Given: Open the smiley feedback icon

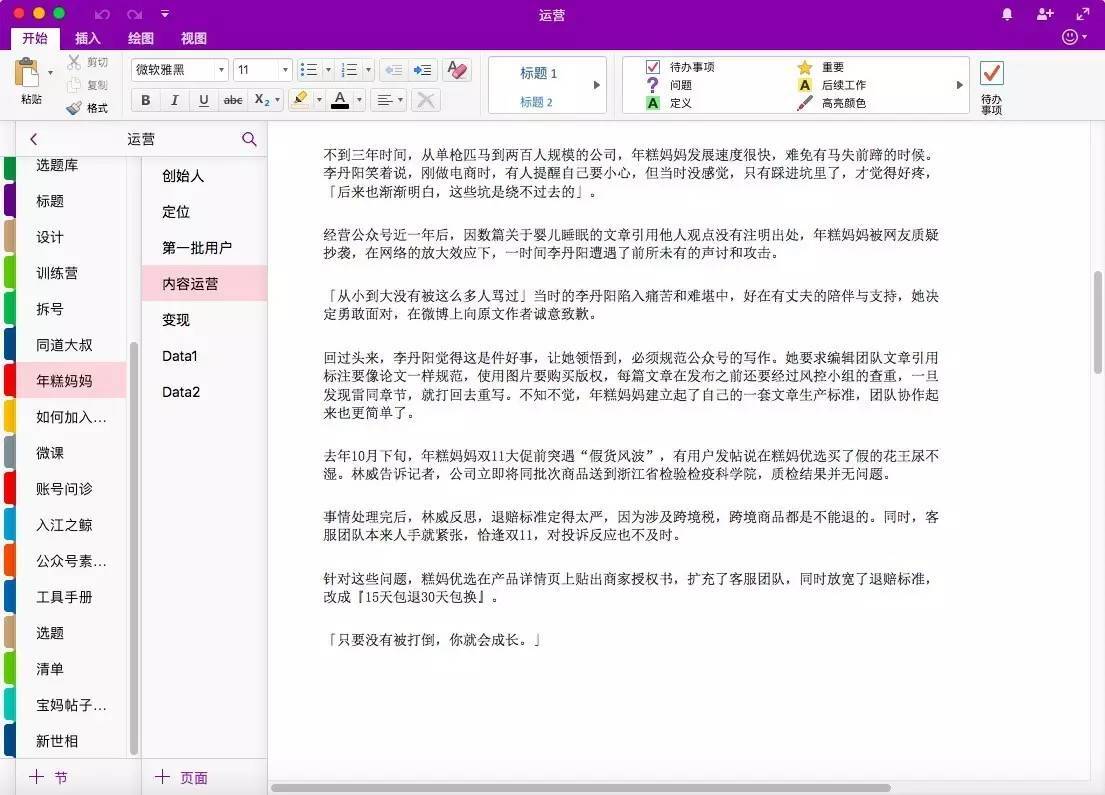Looking at the screenshot, I should coord(1070,37).
